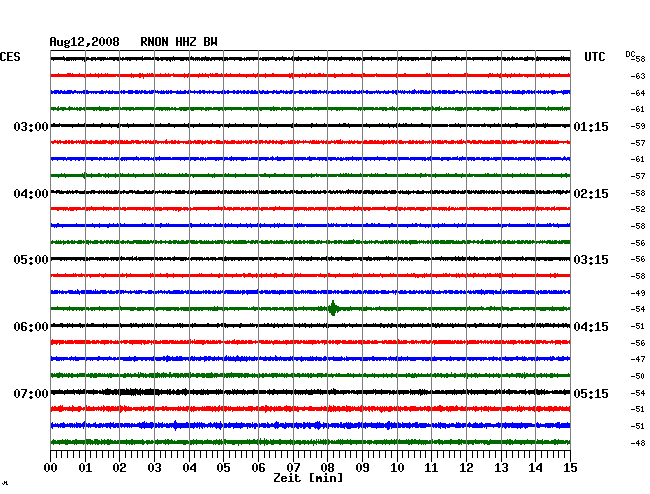Select the 03:00 CES time label
Screen dimensions: 650x494
(31, 126)
